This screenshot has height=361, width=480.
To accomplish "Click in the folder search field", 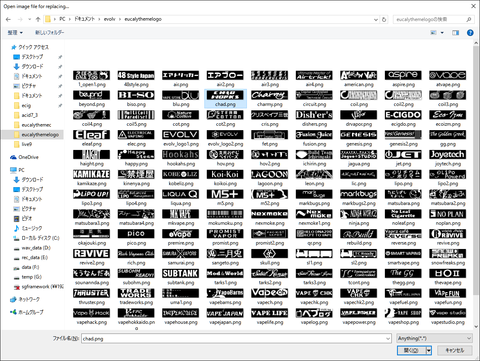I will tap(433, 19).
